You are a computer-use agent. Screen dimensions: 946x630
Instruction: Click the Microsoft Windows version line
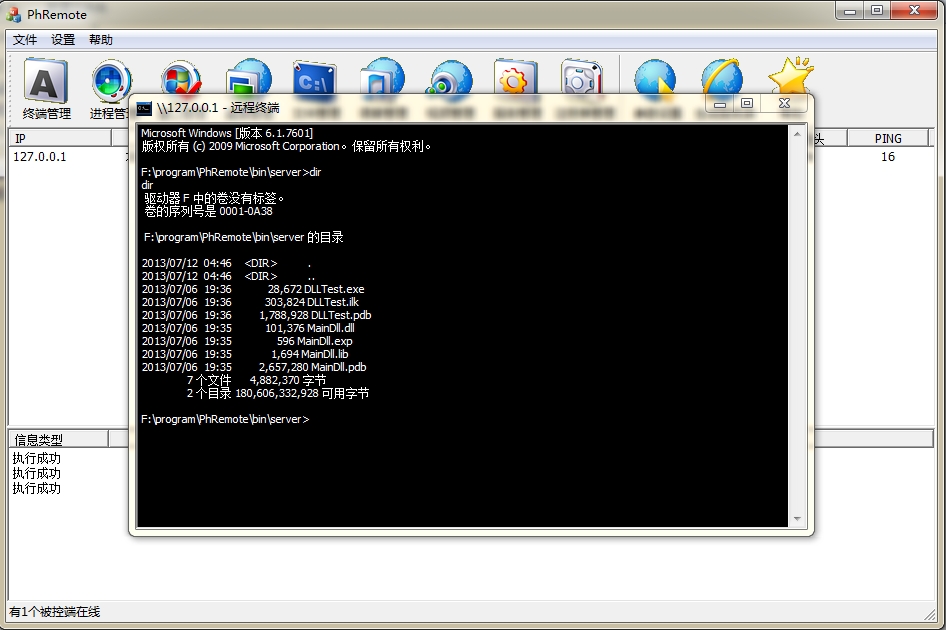point(227,133)
